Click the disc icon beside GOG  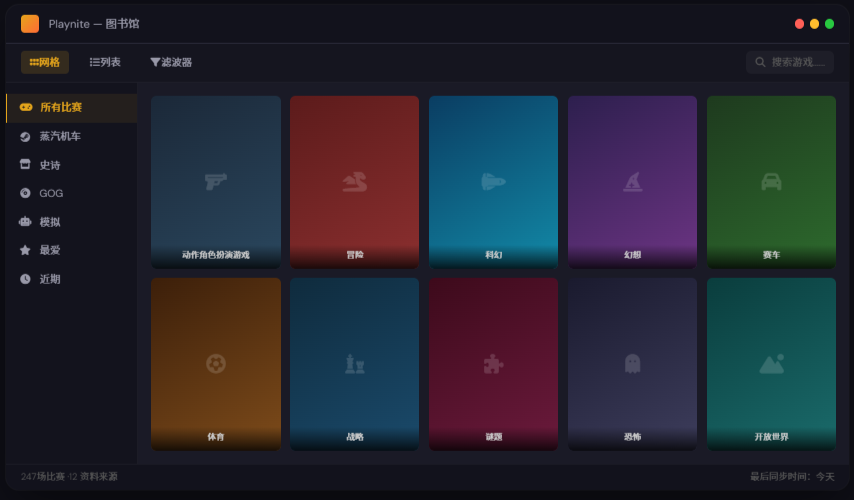coord(25,193)
